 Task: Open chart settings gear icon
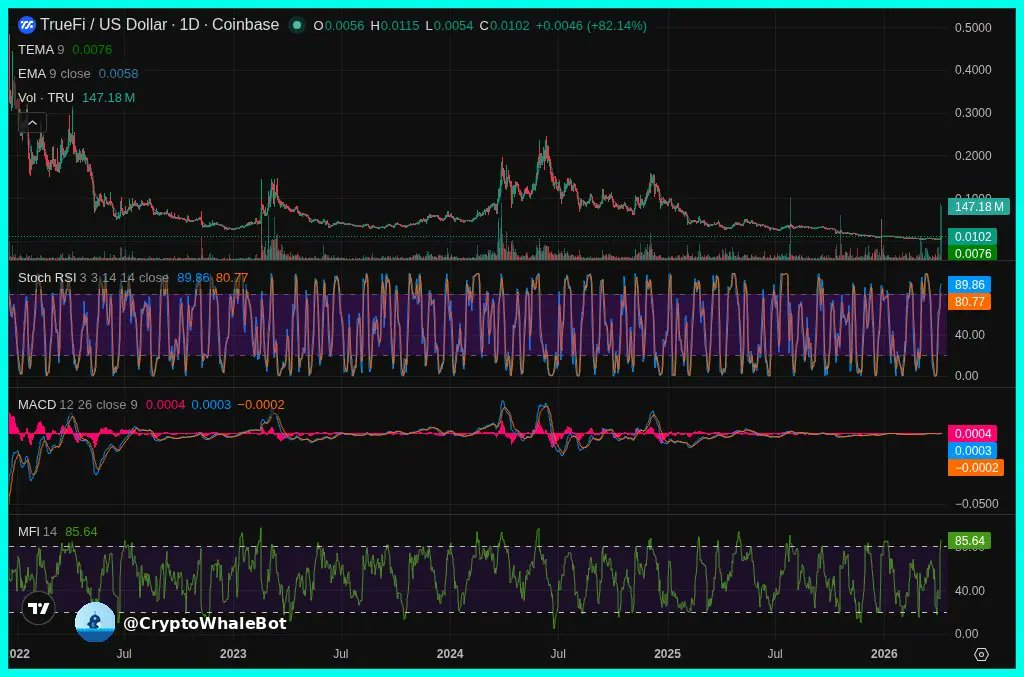981,654
